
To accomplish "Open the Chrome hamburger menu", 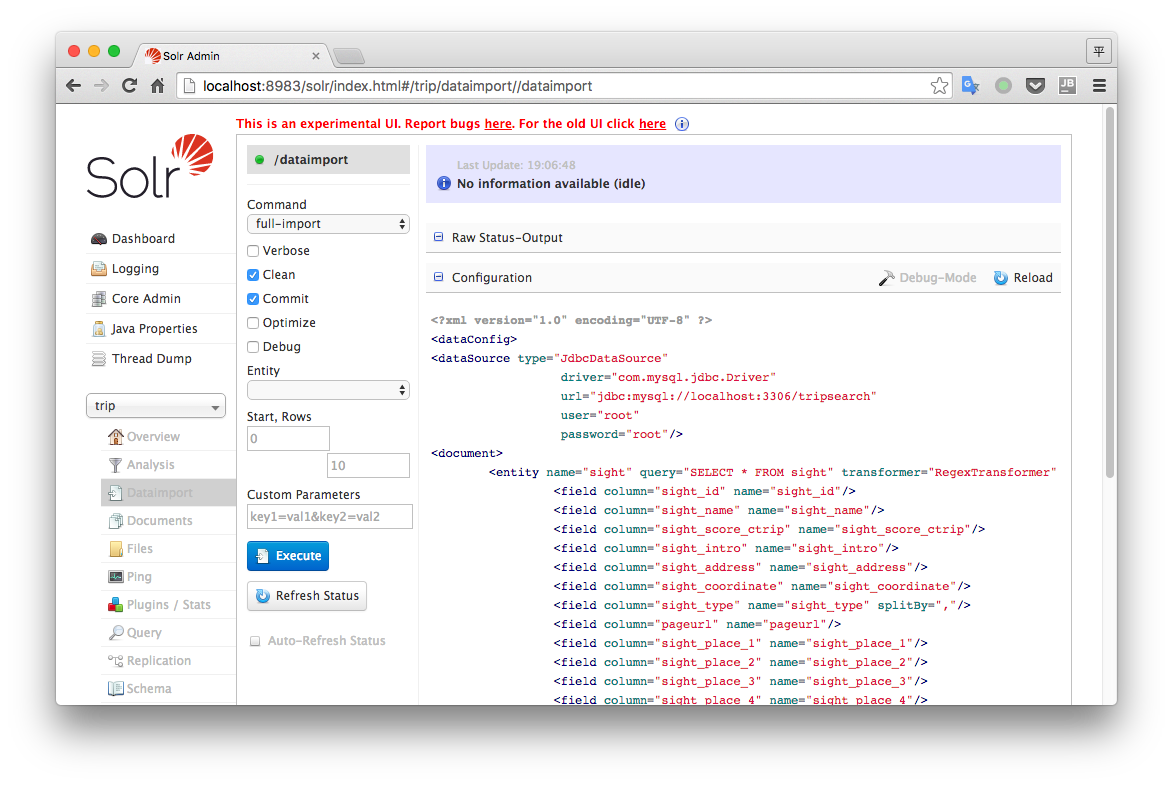I will tap(1099, 86).
